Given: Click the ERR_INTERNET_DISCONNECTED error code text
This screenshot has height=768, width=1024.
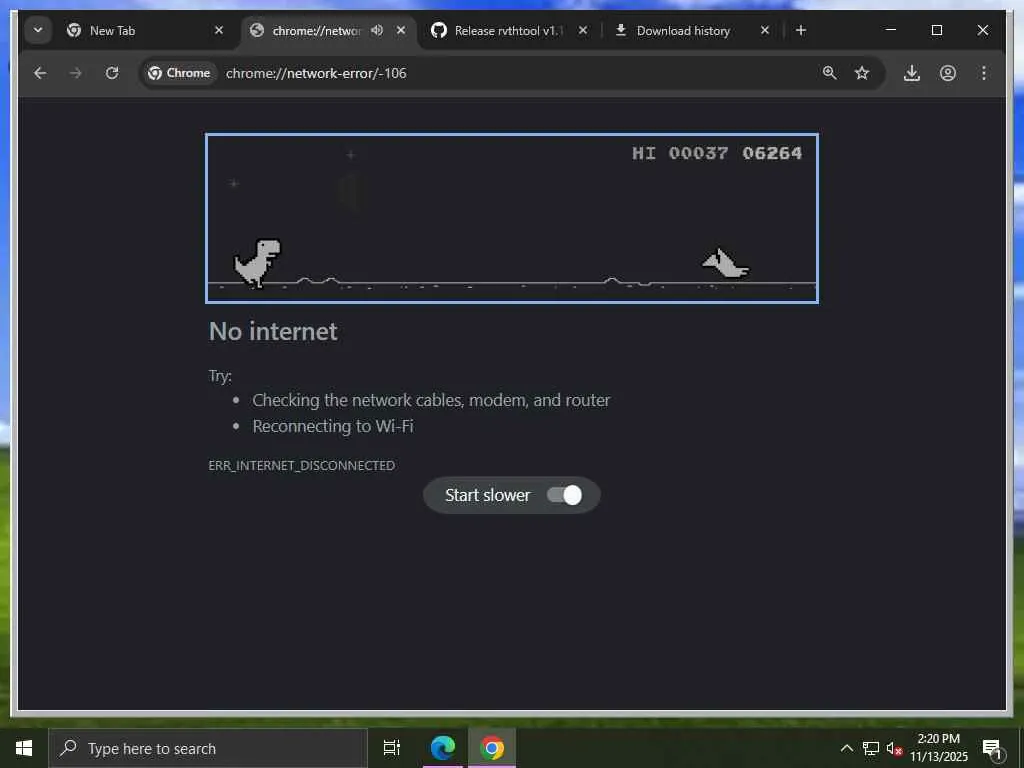Looking at the screenshot, I should click(302, 465).
